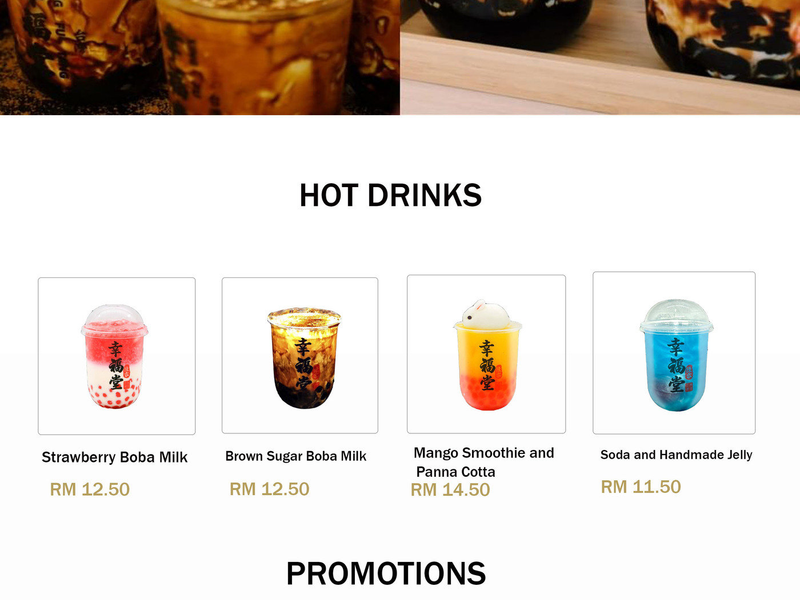
Task: Click the caramelized top of the brown sugar cup
Action: click(304, 317)
